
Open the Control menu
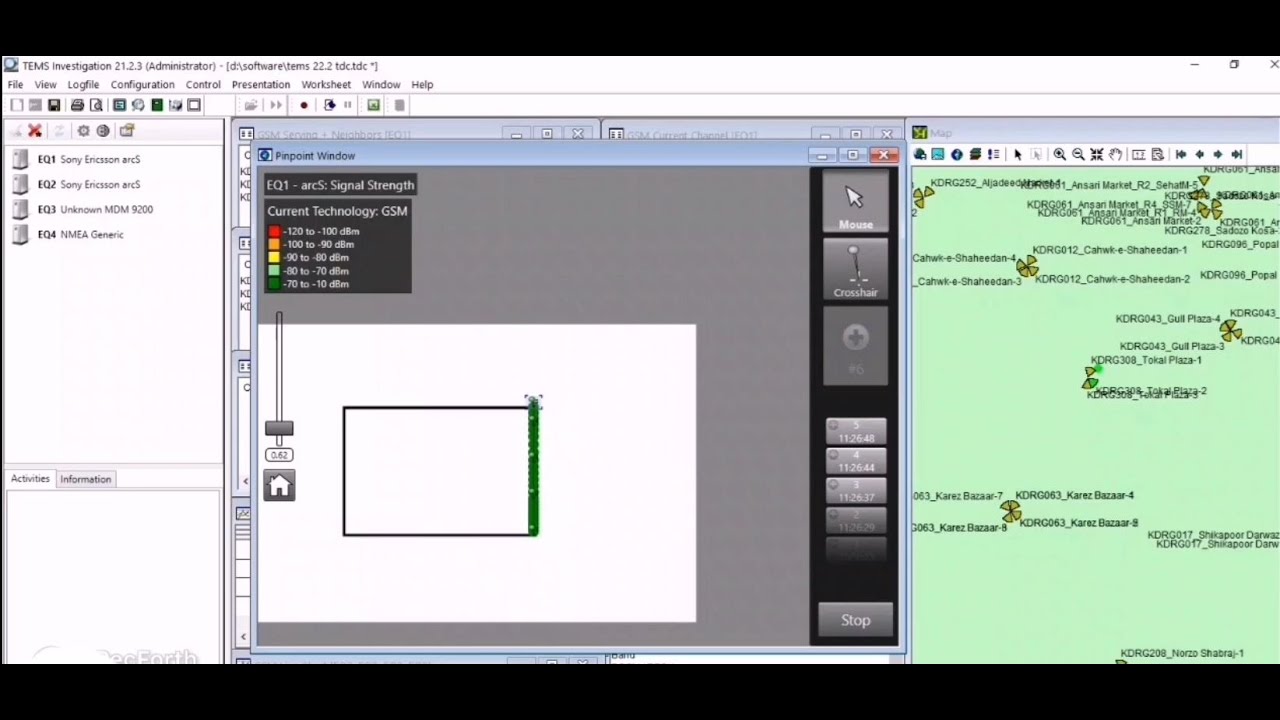click(x=203, y=85)
